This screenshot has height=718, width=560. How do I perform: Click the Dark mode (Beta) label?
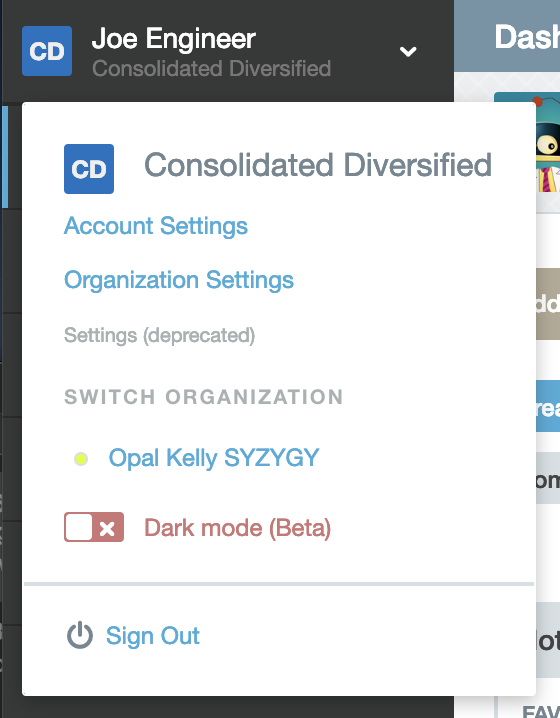[x=237, y=528]
